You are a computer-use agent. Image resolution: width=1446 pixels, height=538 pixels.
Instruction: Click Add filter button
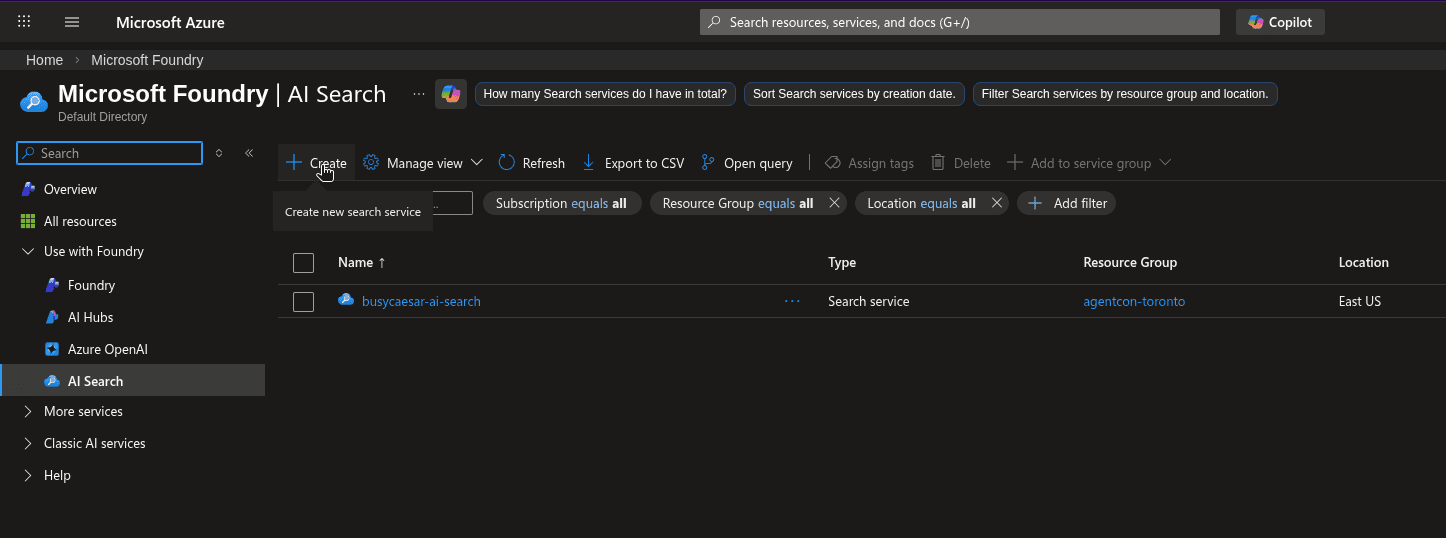coord(1067,203)
